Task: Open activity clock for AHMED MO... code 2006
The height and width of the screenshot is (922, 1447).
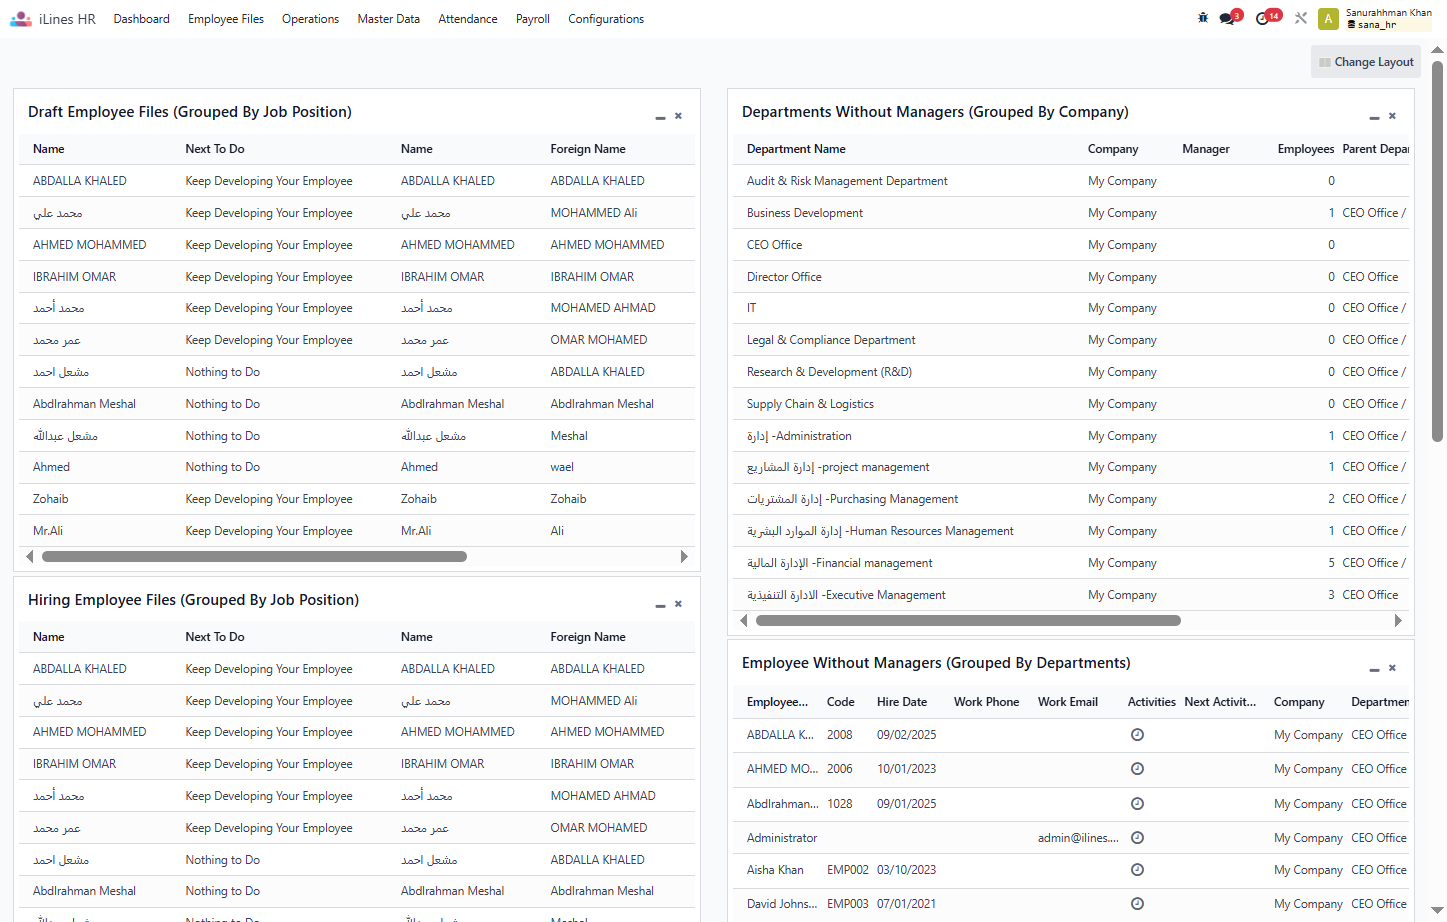Action: pos(1137,769)
